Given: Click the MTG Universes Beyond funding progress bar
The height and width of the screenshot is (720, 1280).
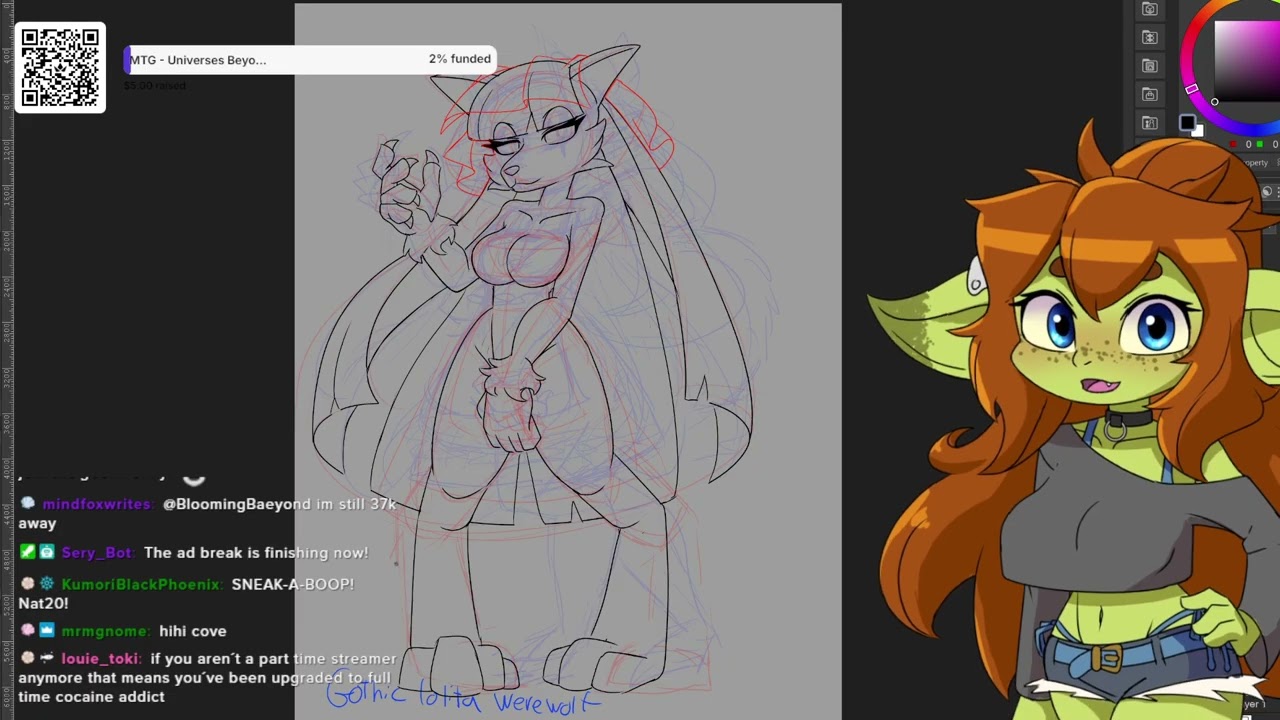Looking at the screenshot, I should click(x=309, y=60).
